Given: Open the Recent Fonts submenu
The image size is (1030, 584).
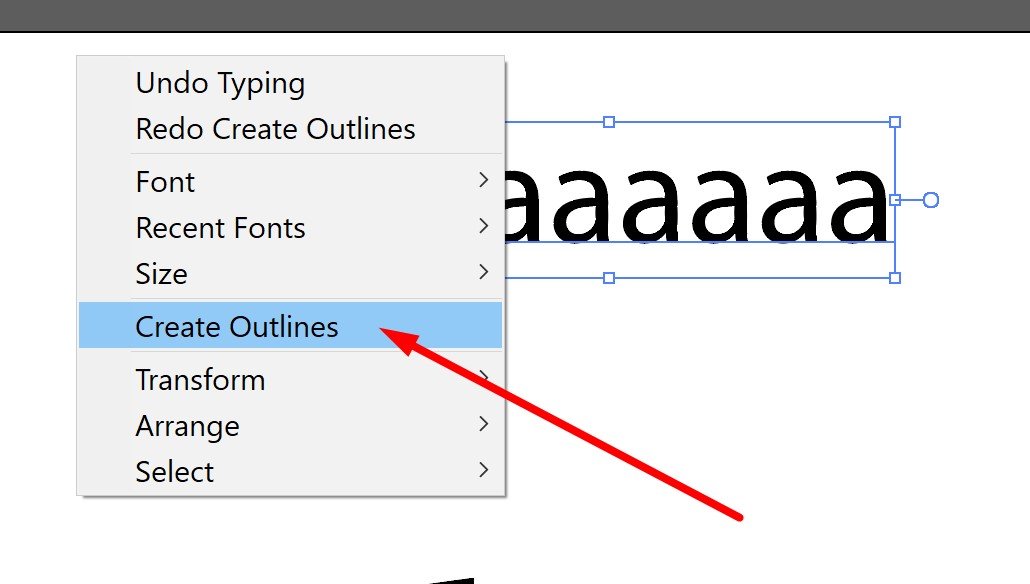Looking at the screenshot, I should [x=290, y=228].
